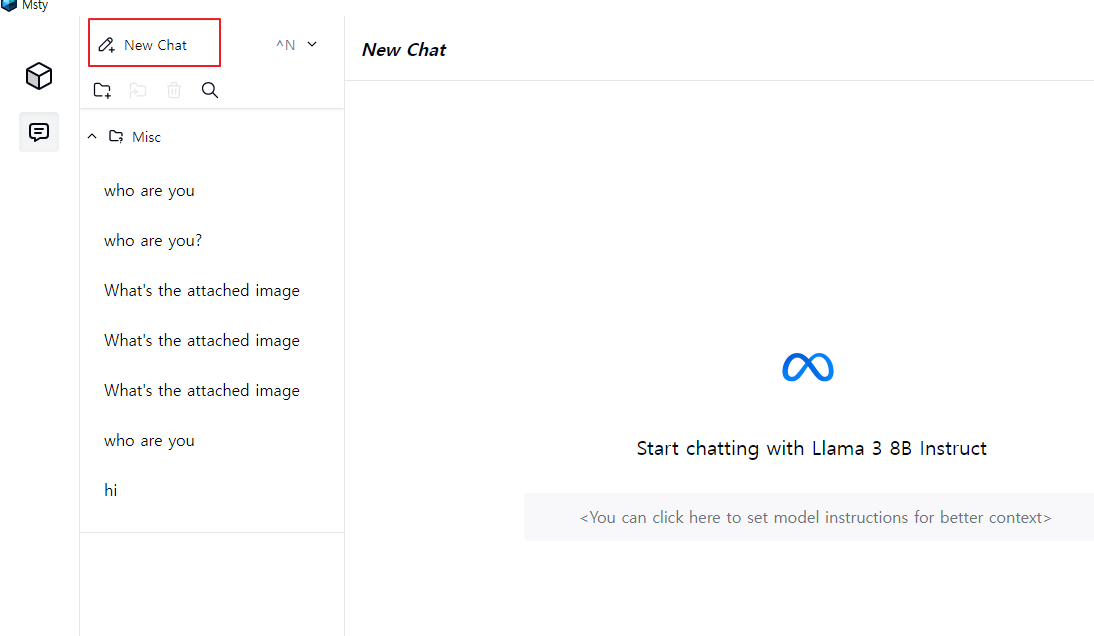Screen dimensions: 1094x636
Task: Create a new folder with the folder-plus icon
Action: pyautogui.click(x=103, y=90)
